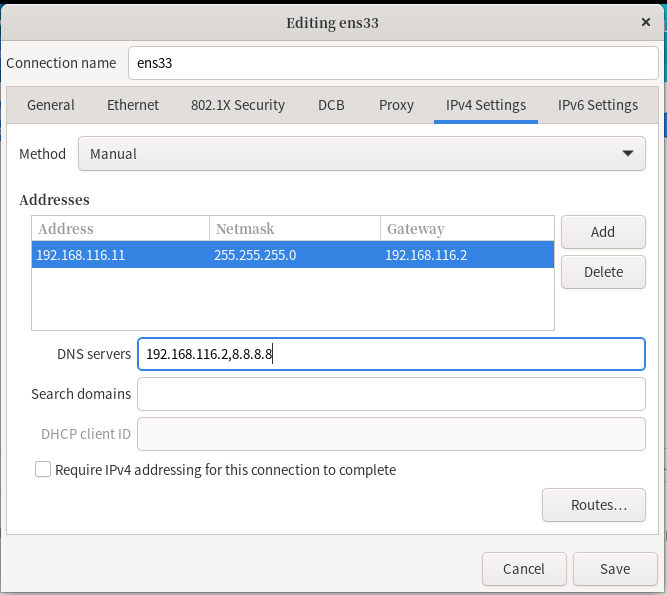This screenshot has width=667, height=595.
Task: Select the IPv4 Settings tab
Action: pyautogui.click(x=486, y=105)
